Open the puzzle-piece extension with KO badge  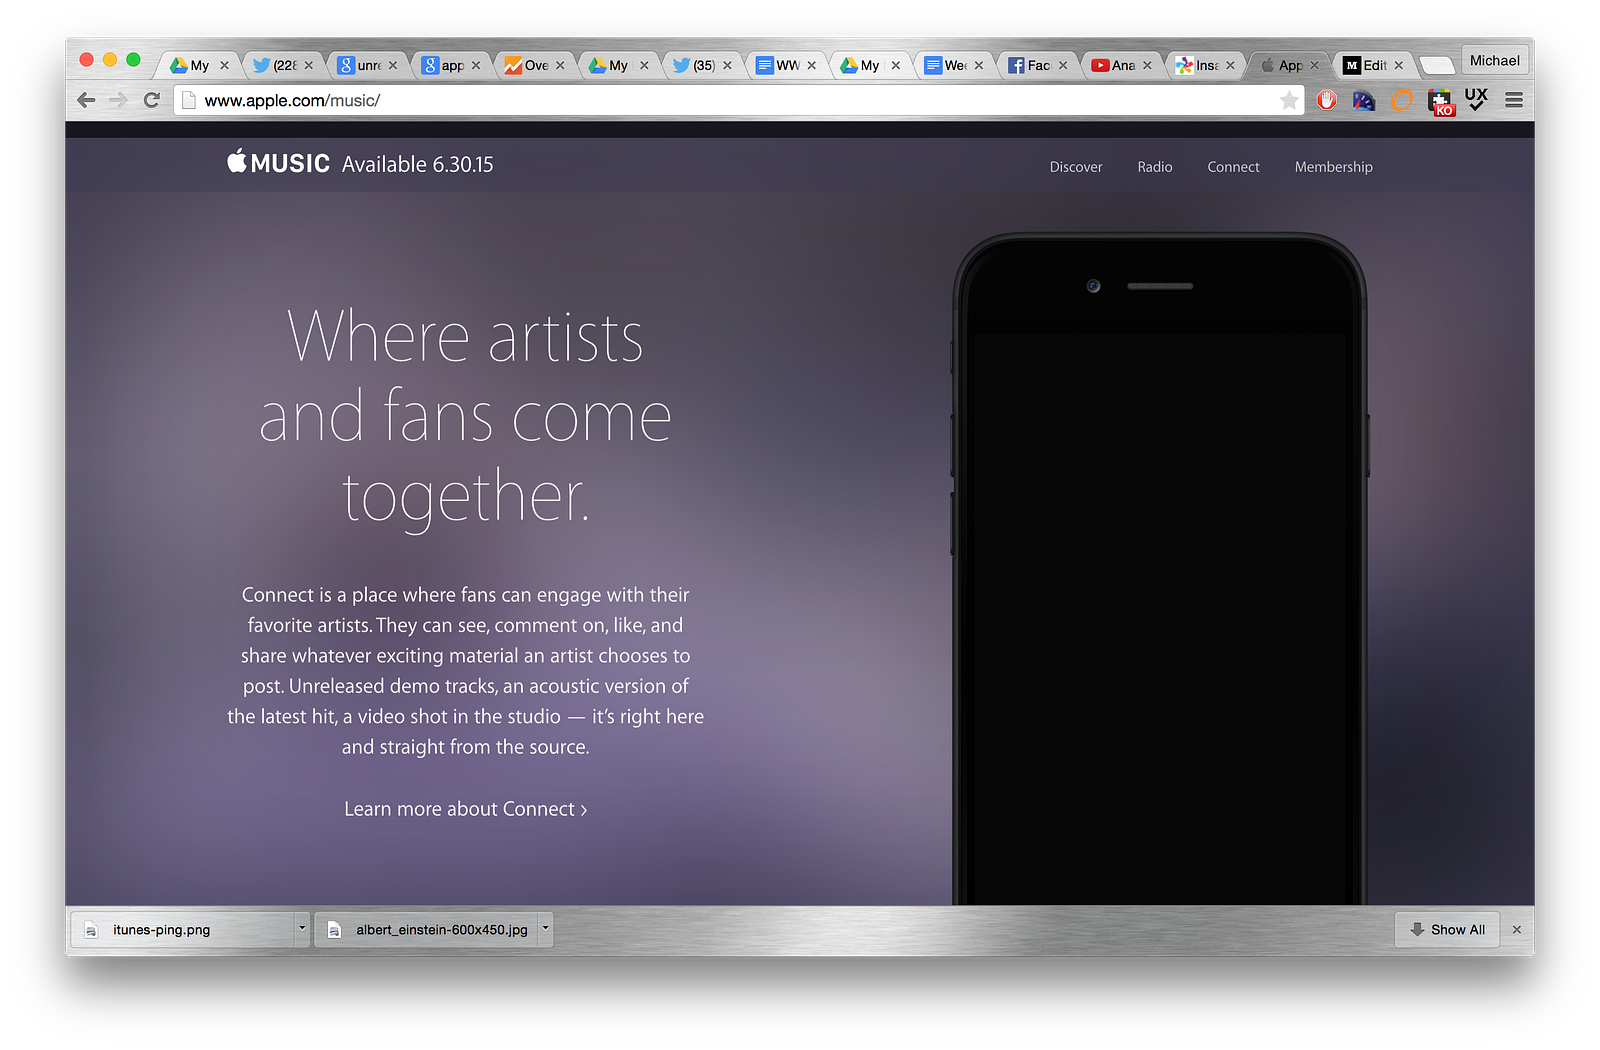pos(1440,102)
